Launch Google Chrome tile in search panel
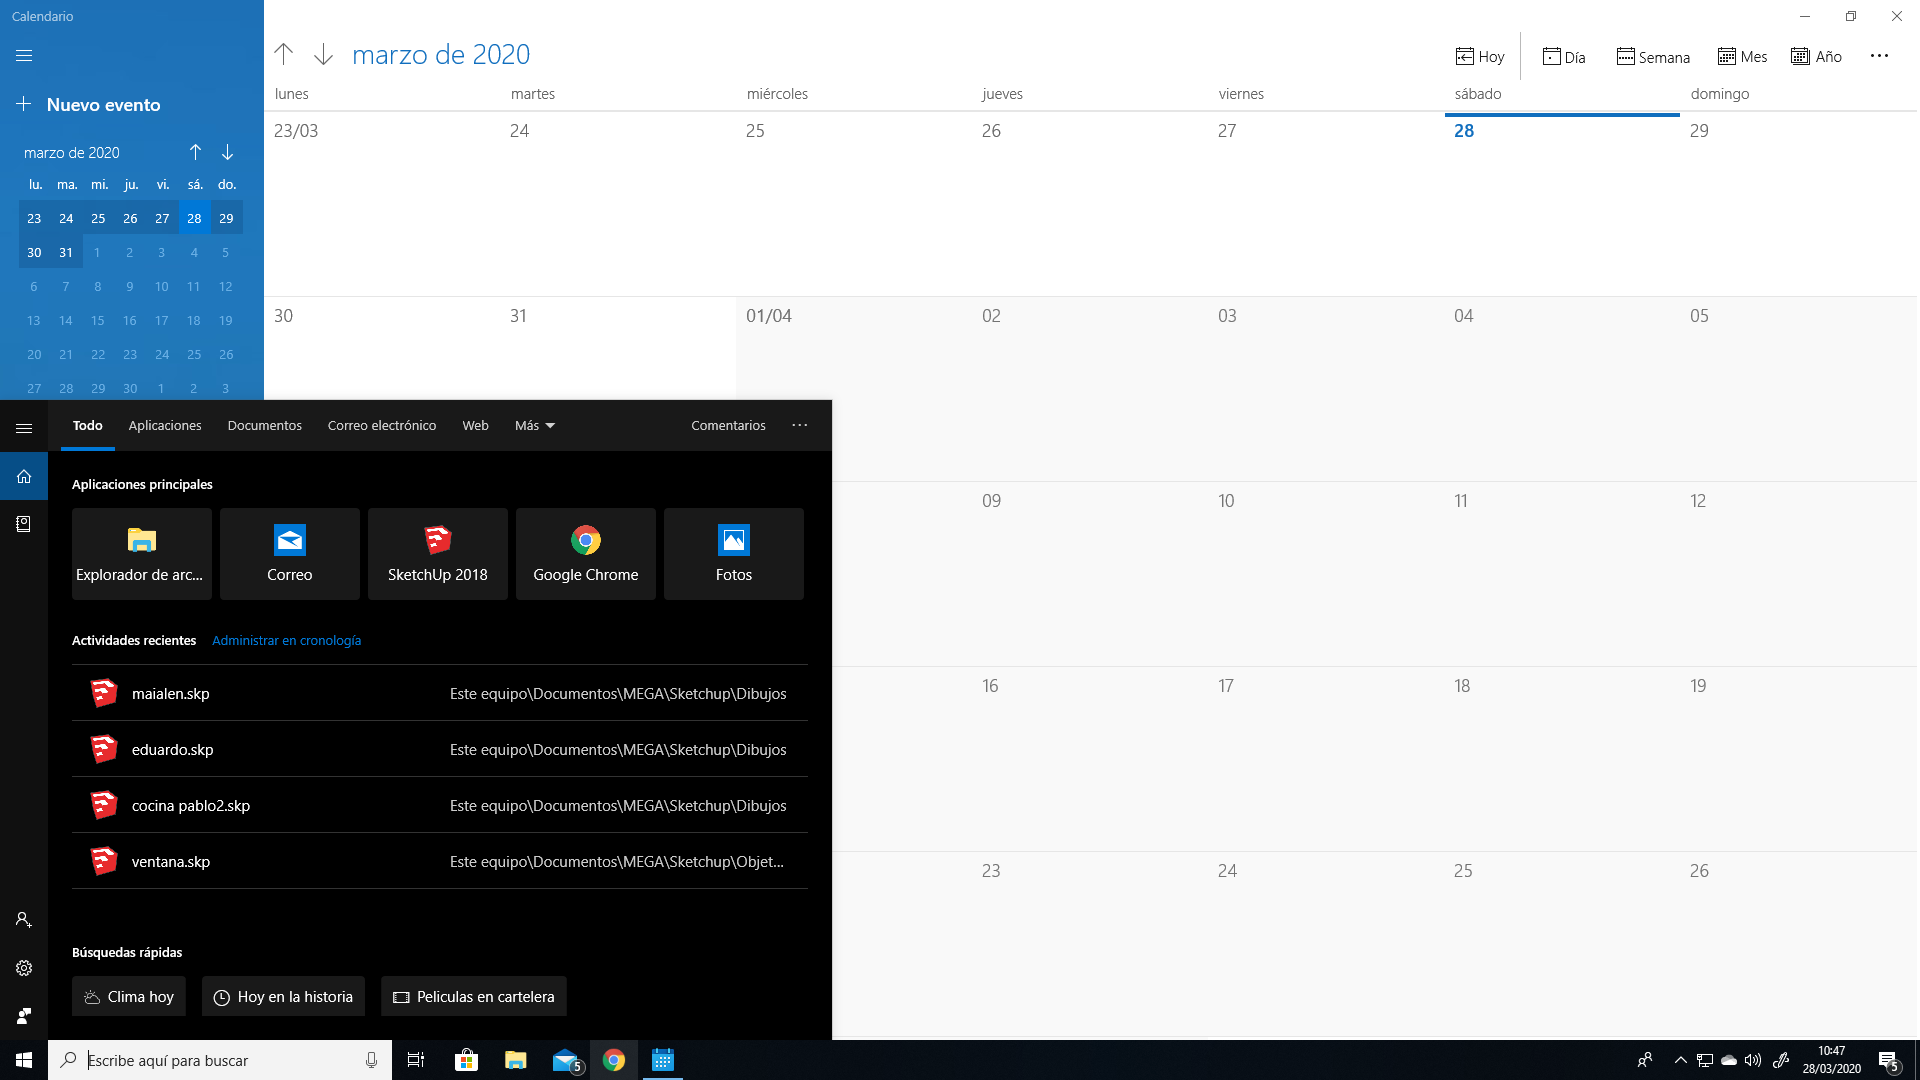This screenshot has height=1080, width=1920. point(585,553)
